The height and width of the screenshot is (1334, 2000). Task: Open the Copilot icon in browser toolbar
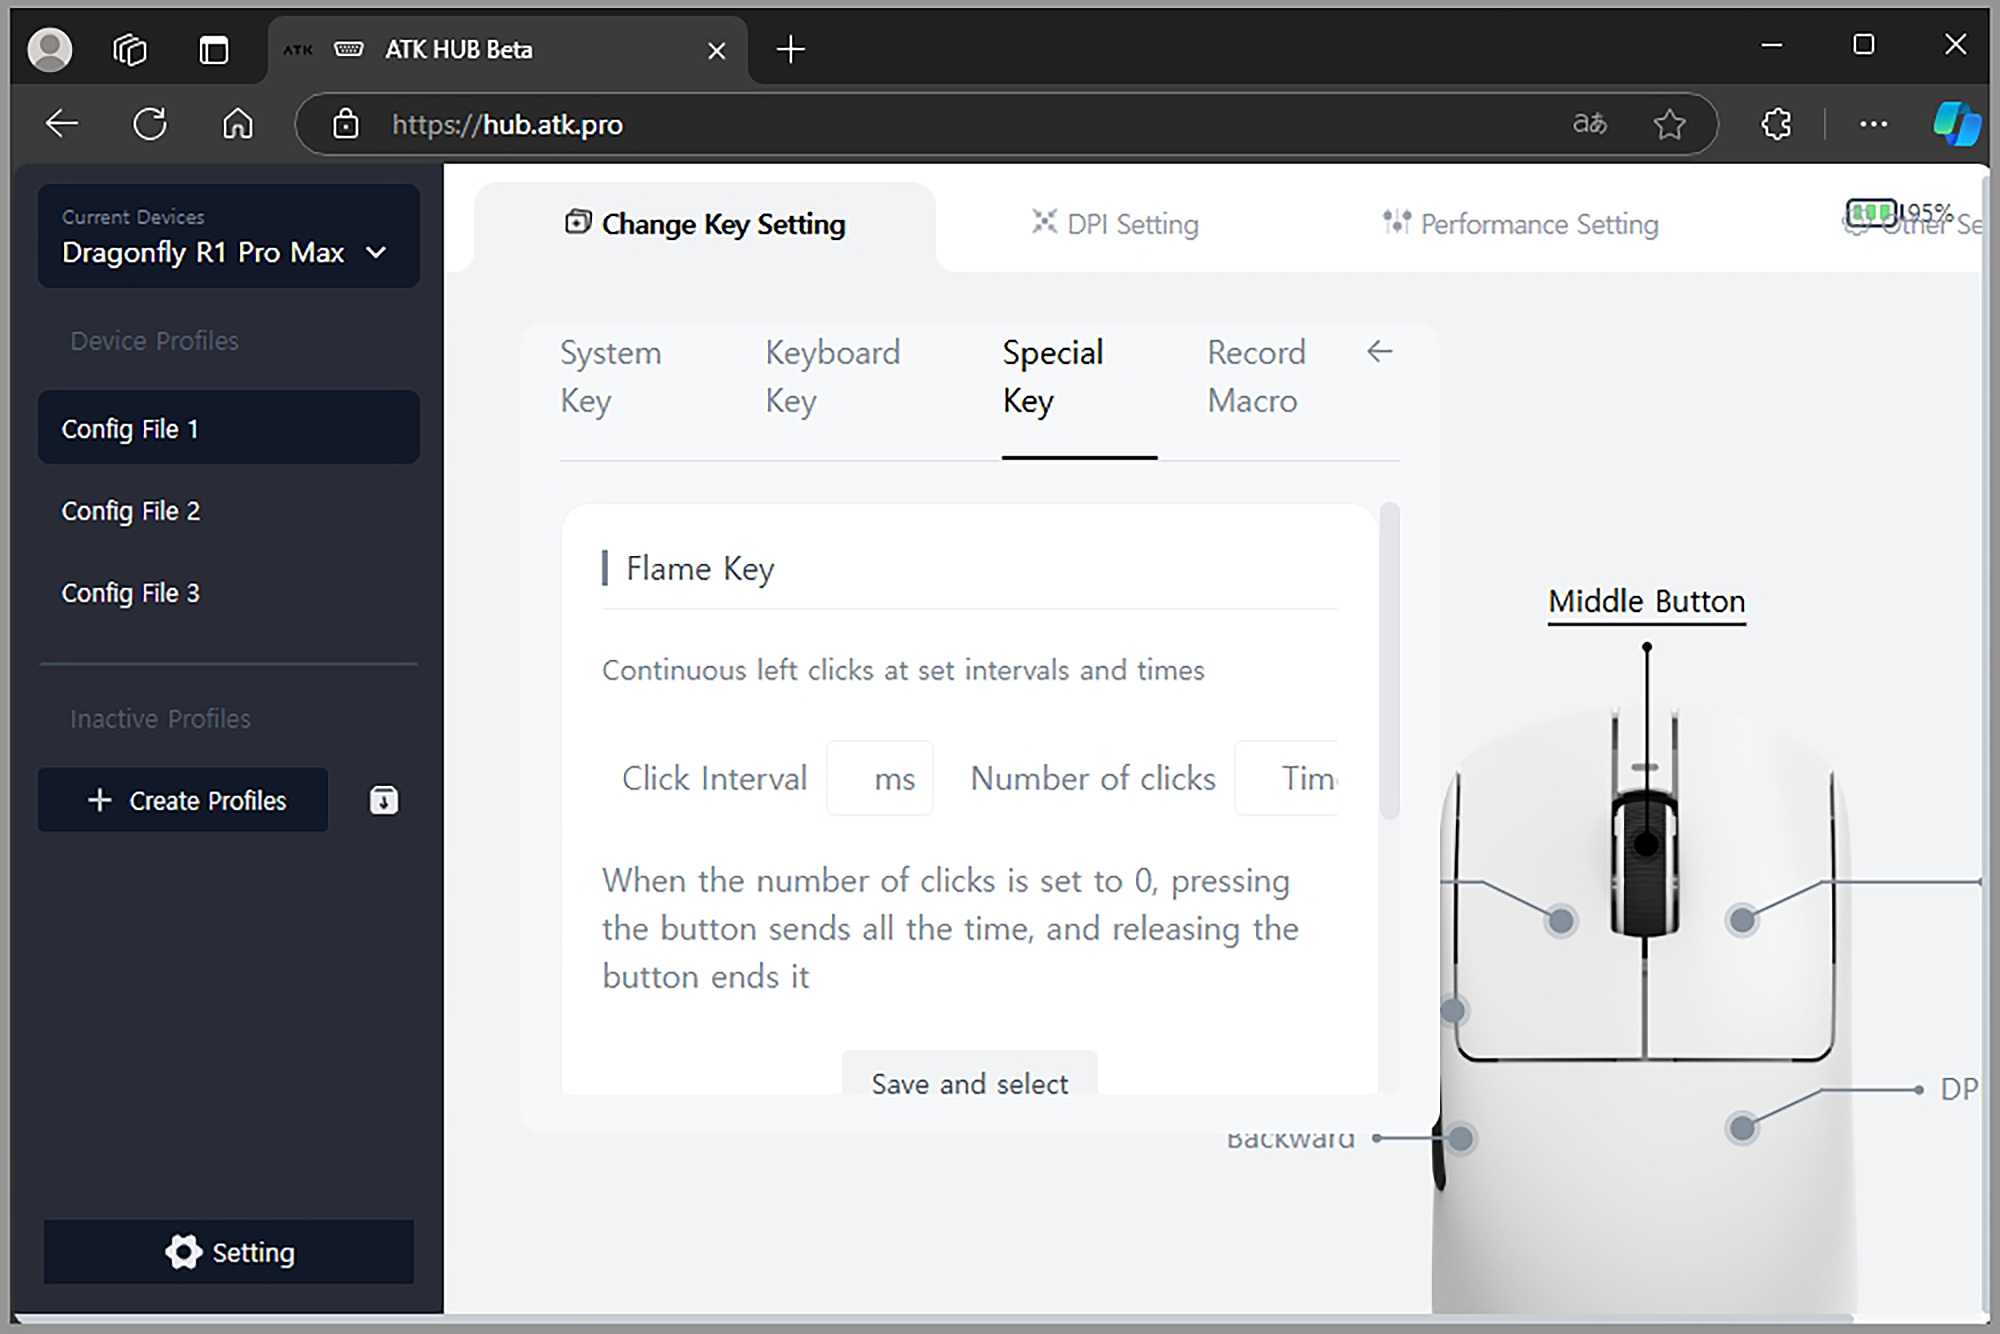pos(1955,124)
